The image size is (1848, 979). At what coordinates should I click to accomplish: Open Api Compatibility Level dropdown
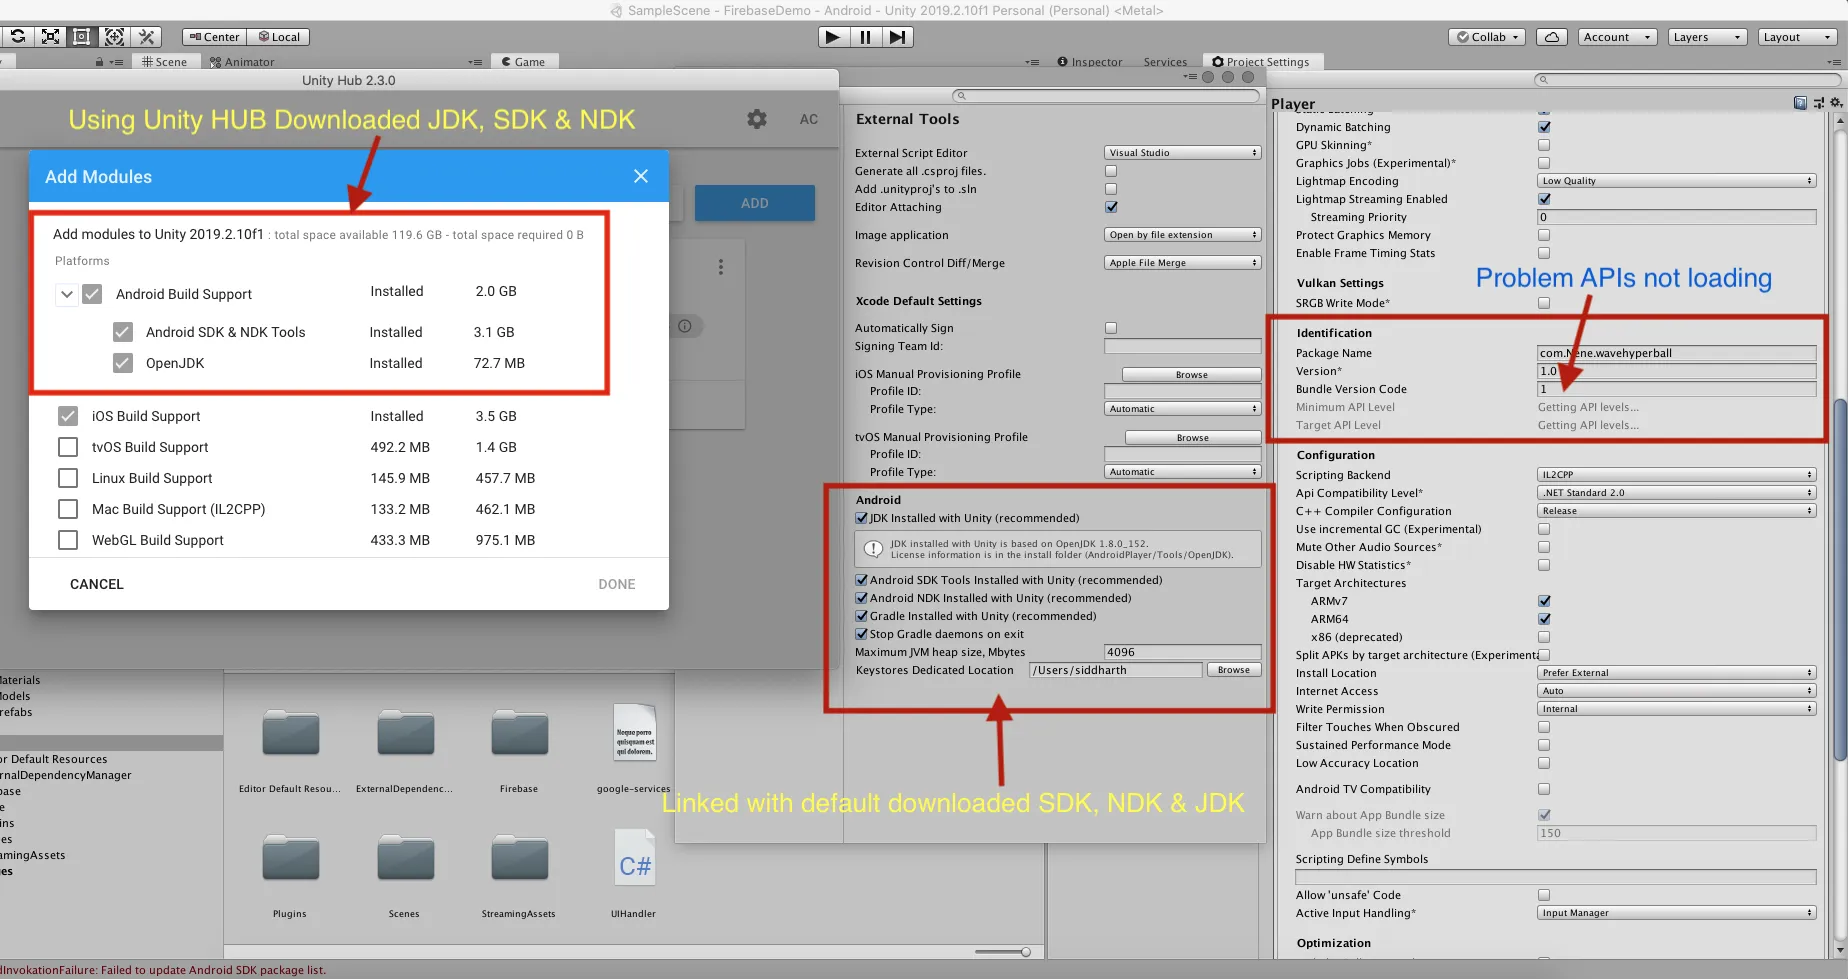click(x=1676, y=493)
